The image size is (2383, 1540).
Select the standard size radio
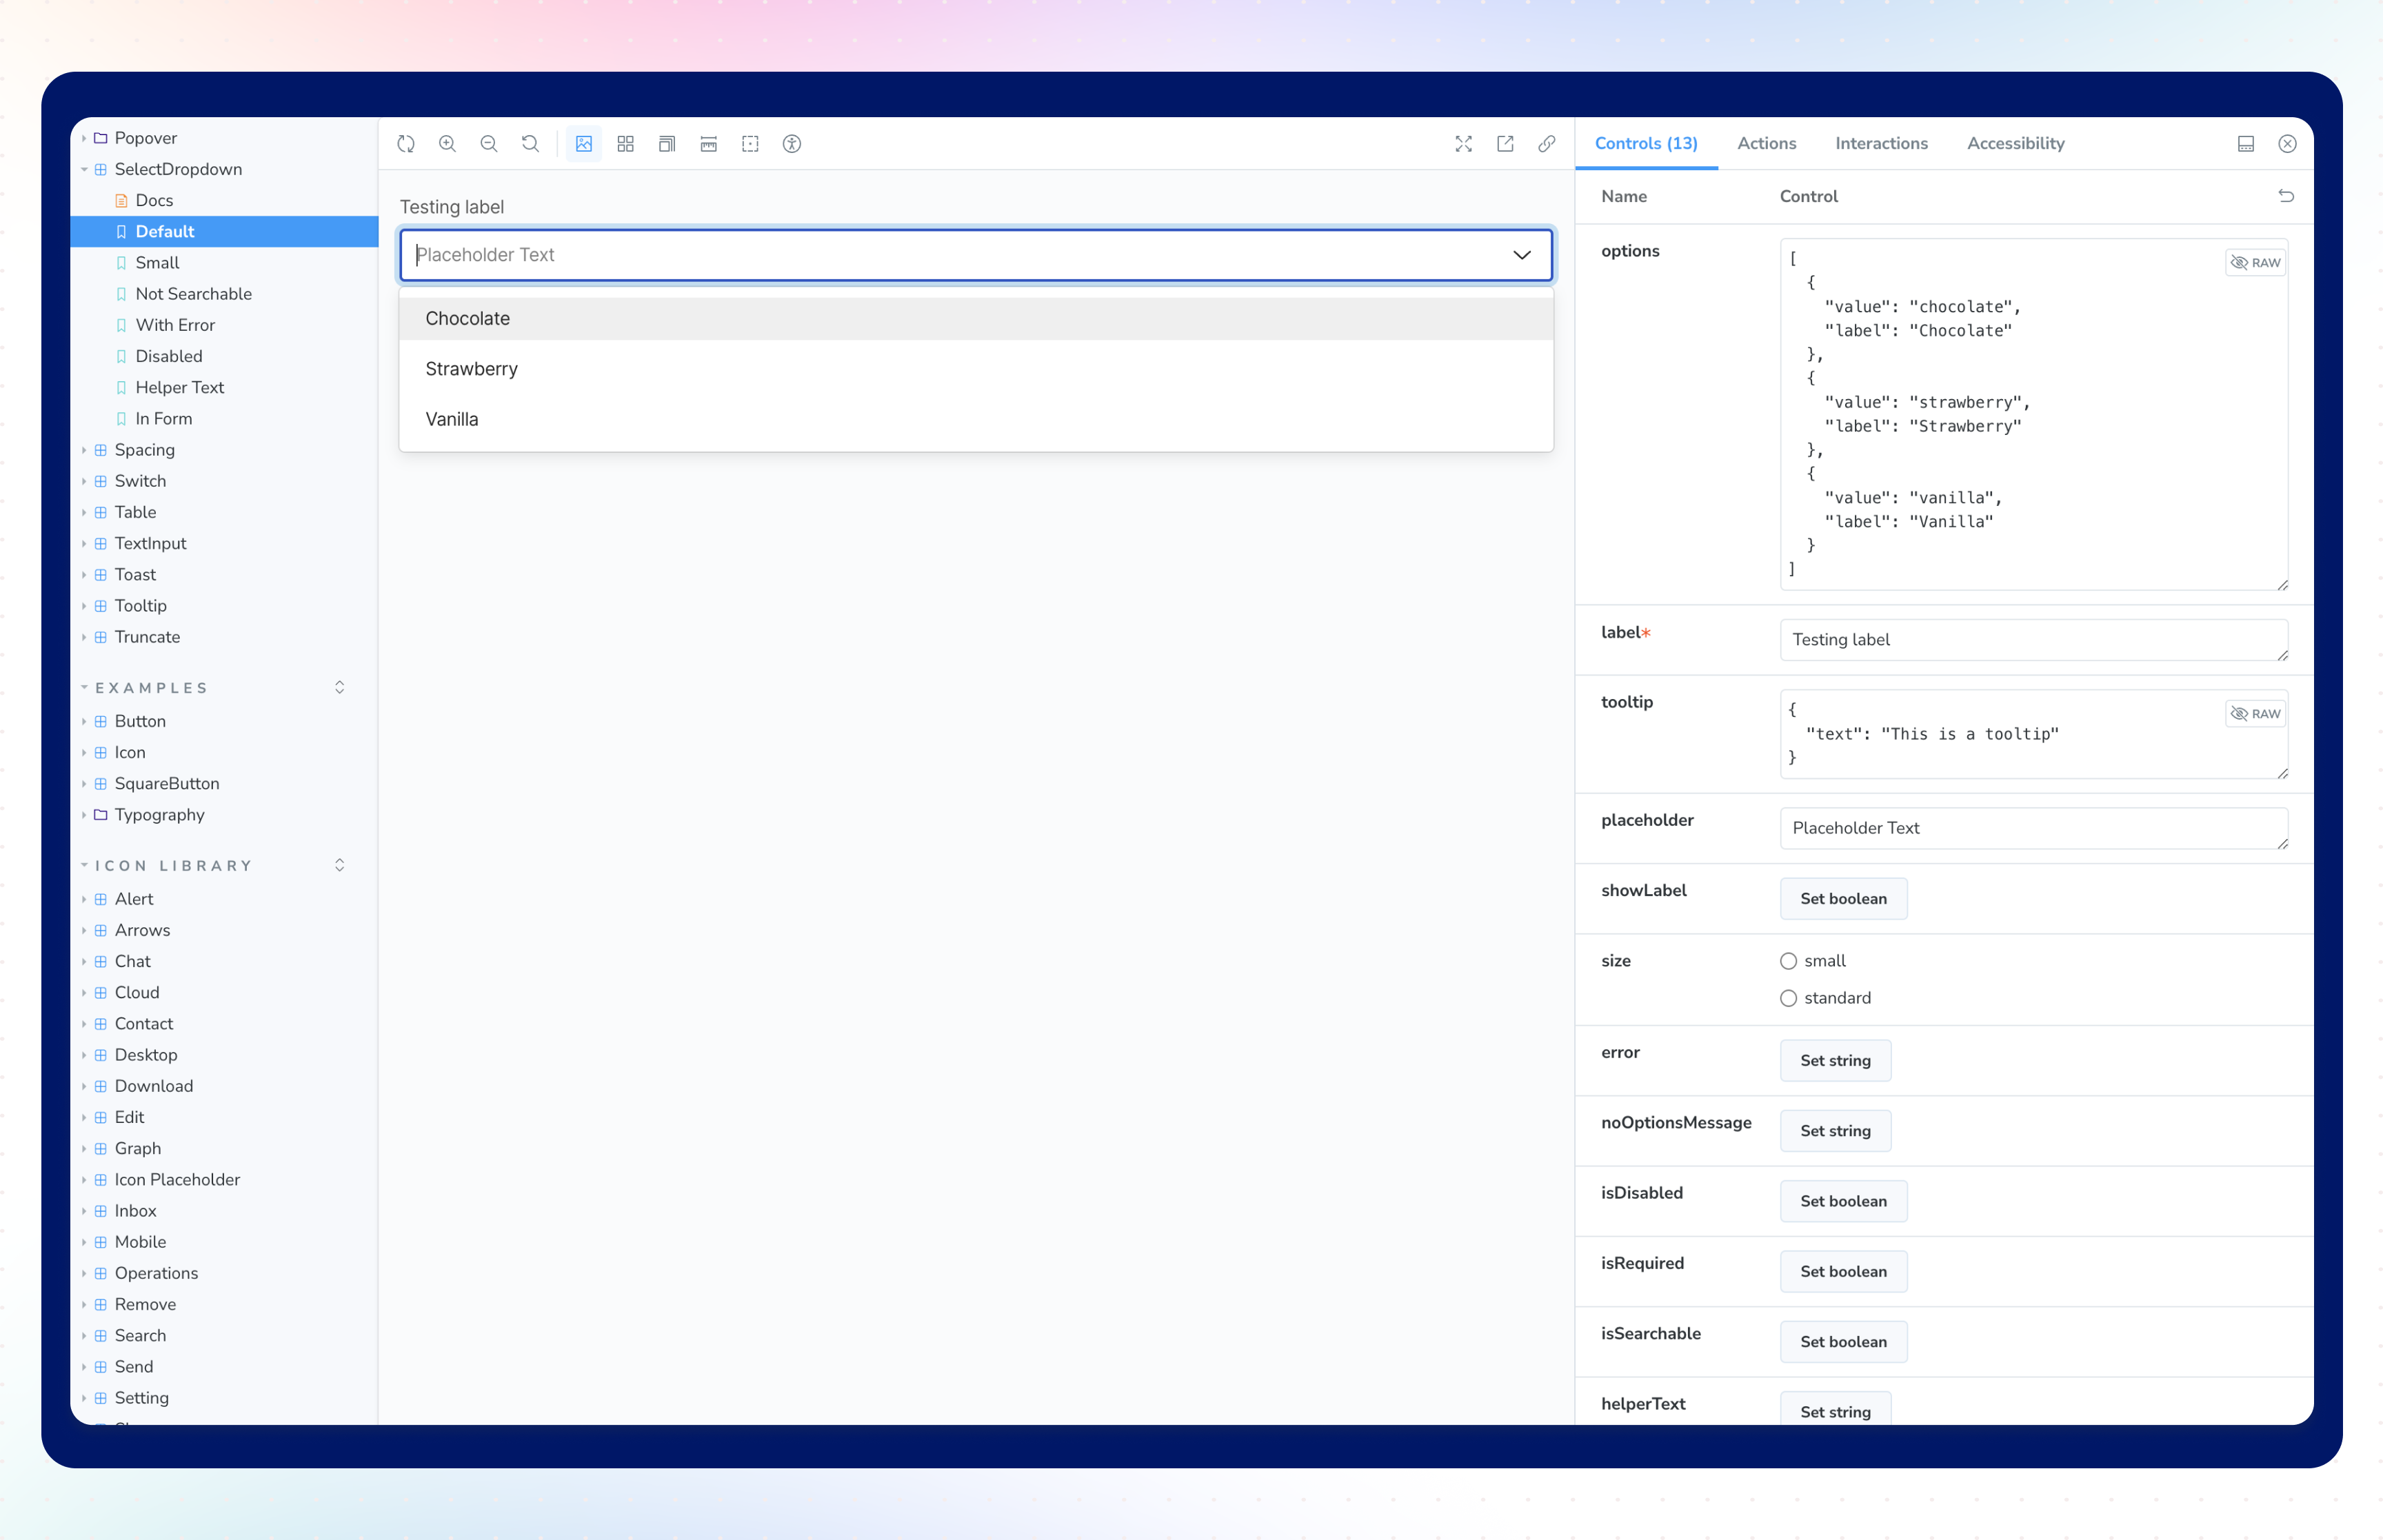coord(1789,998)
